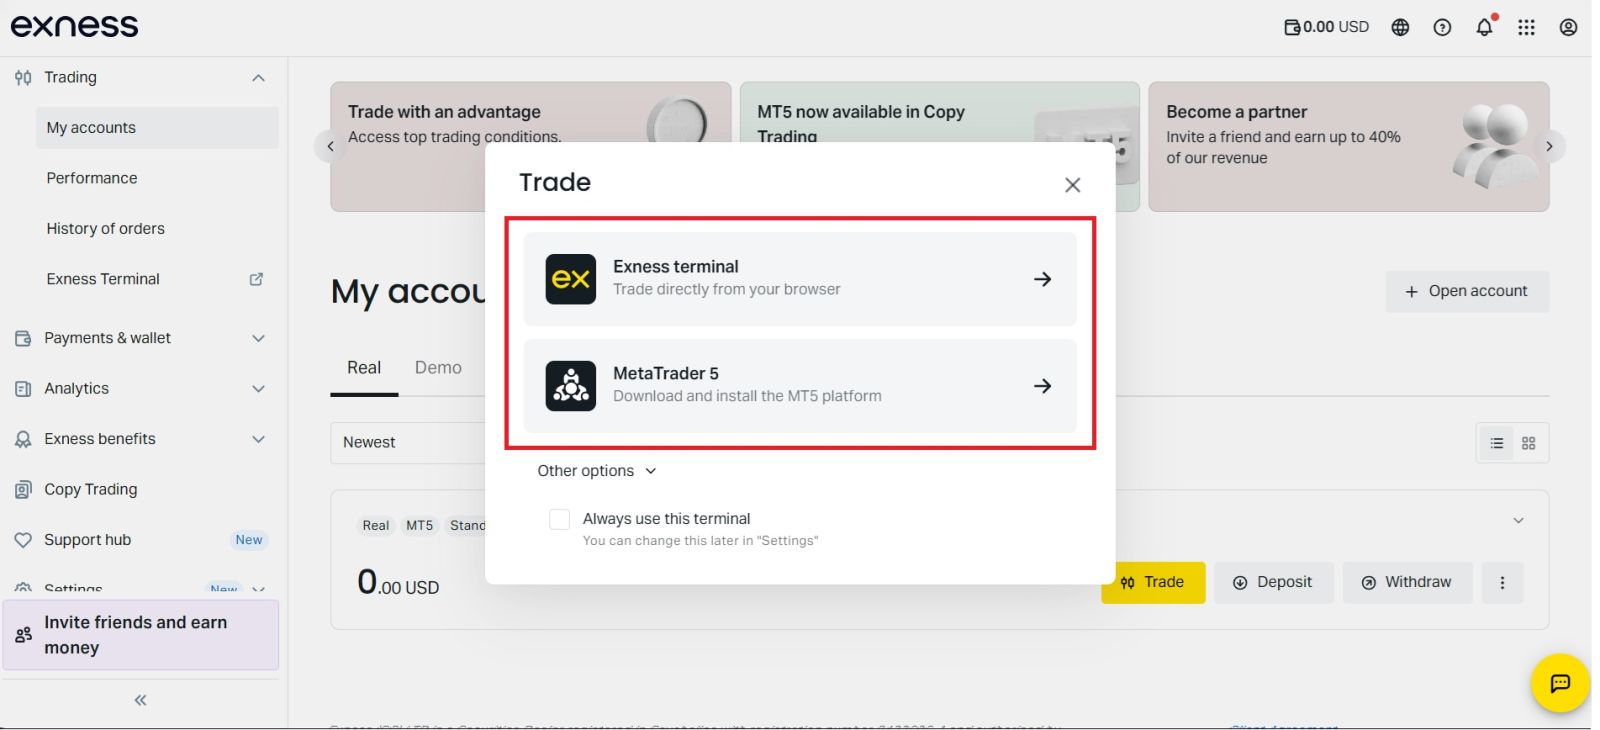
Task: Expand Analytics section in sidebar
Action: tap(140, 388)
